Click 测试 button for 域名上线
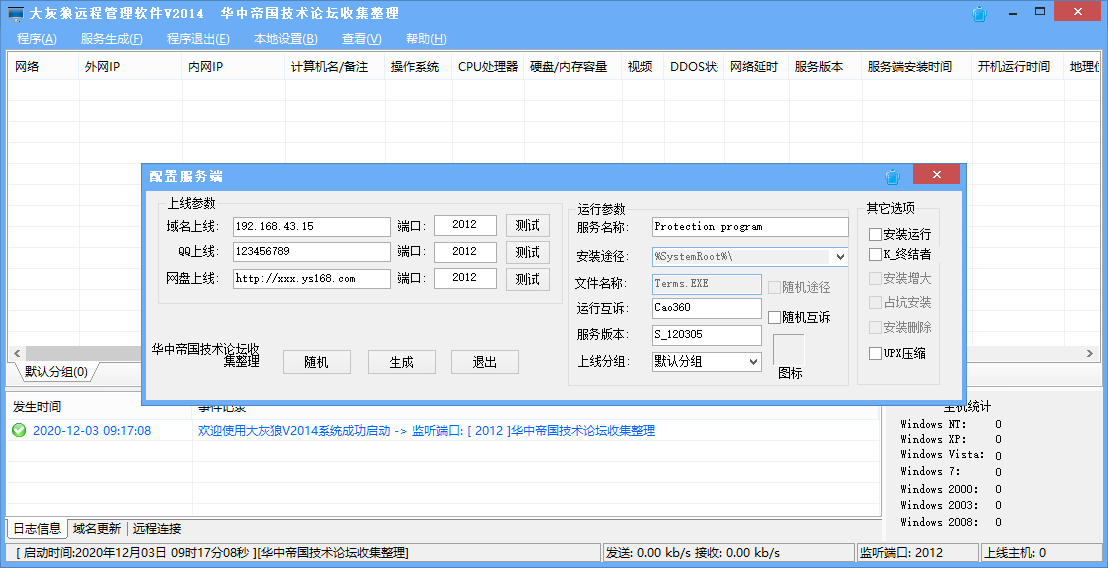This screenshot has height=568, width=1108. click(528, 225)
